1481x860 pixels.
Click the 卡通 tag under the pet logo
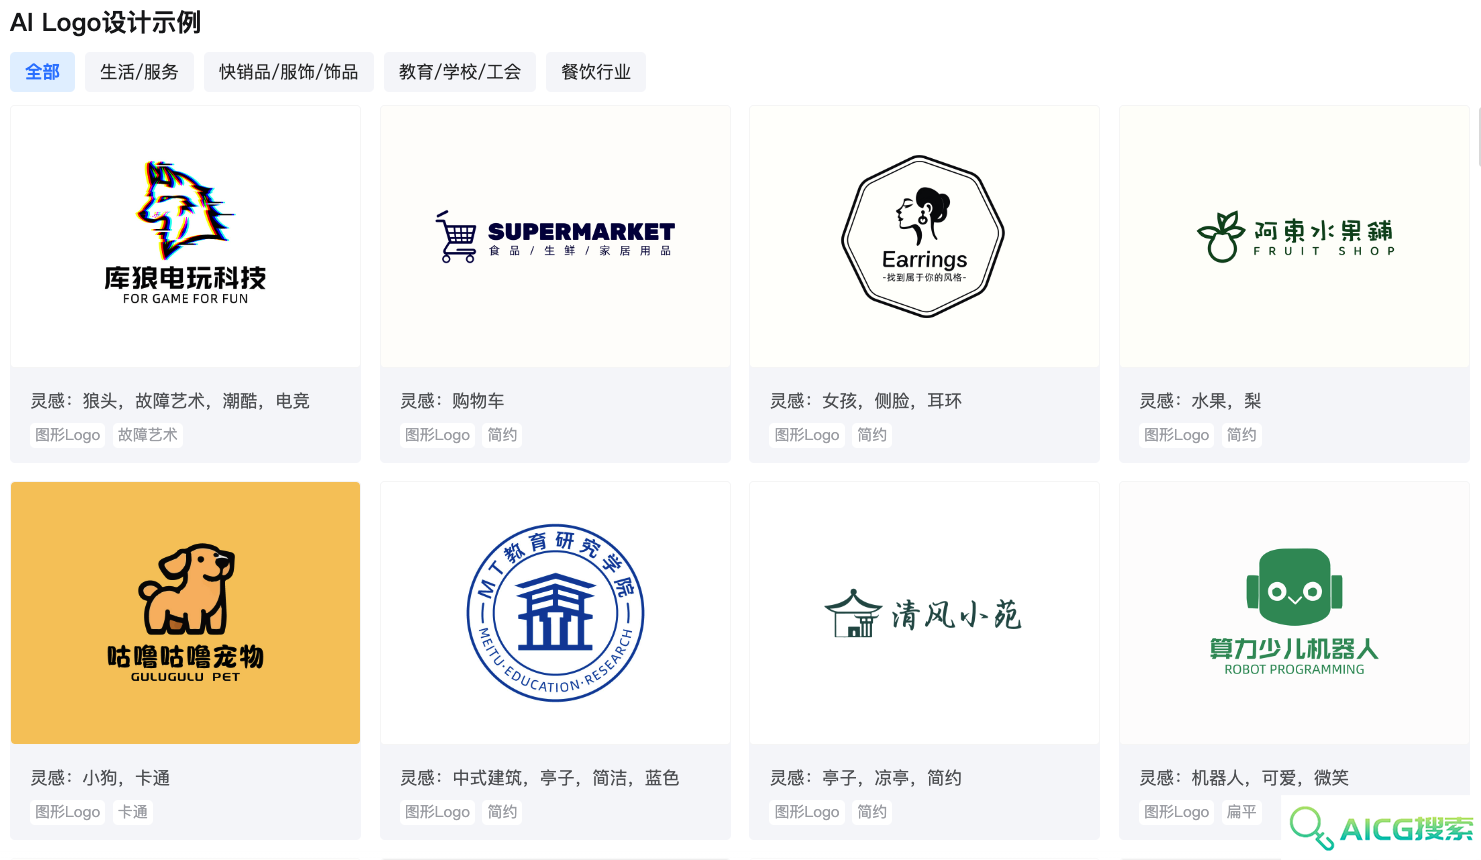[133, 812]
